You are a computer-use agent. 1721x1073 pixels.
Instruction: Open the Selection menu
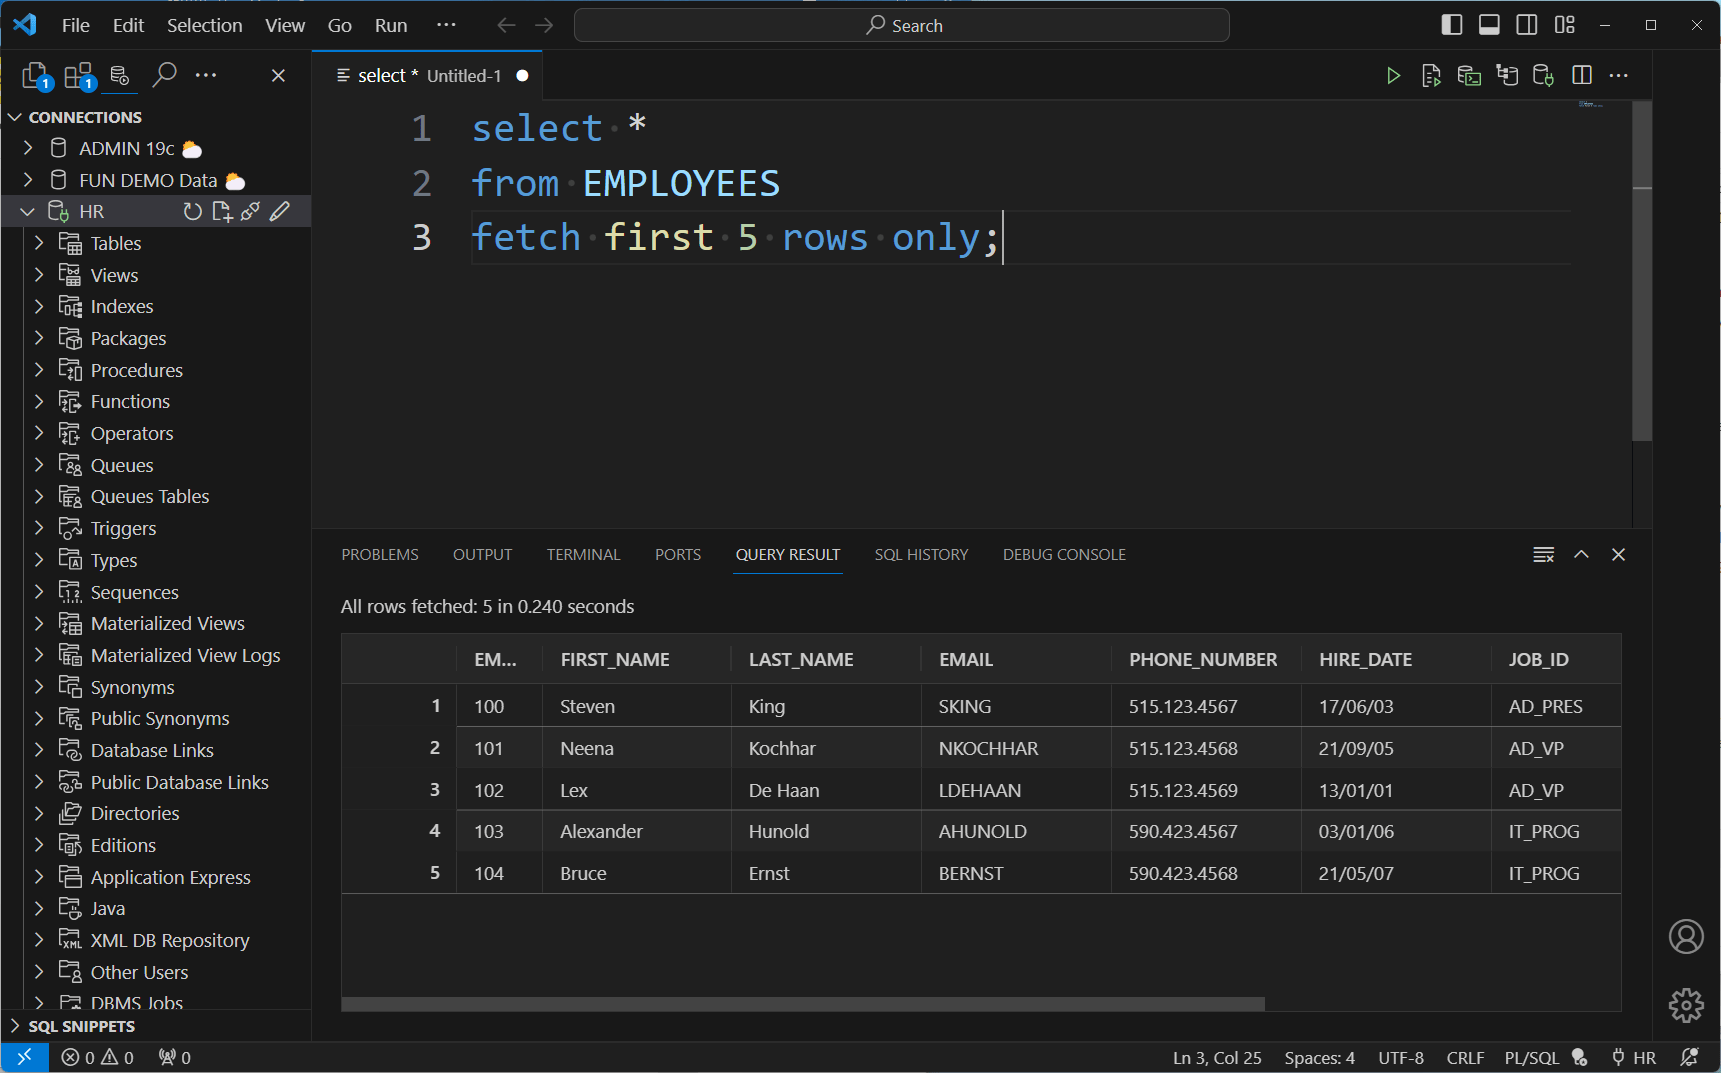[x=204, y=25]
